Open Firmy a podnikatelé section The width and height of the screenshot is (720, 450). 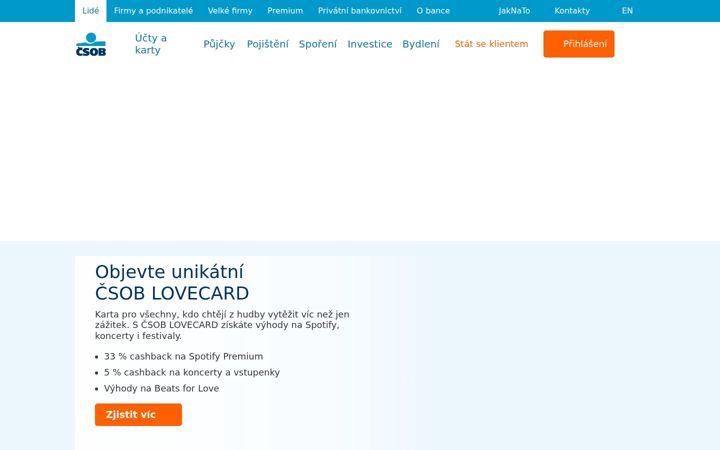coord(153,11)
